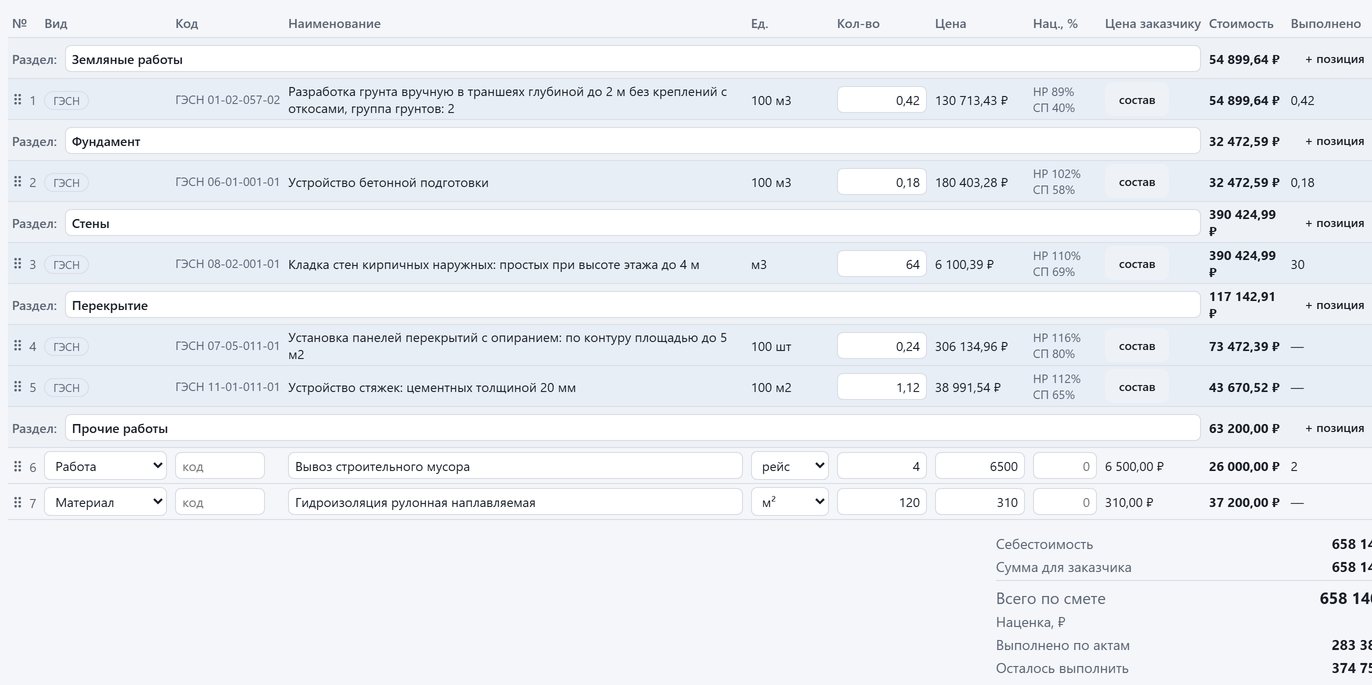
Task: Select the drag handle for row 7
Action: 17,502
